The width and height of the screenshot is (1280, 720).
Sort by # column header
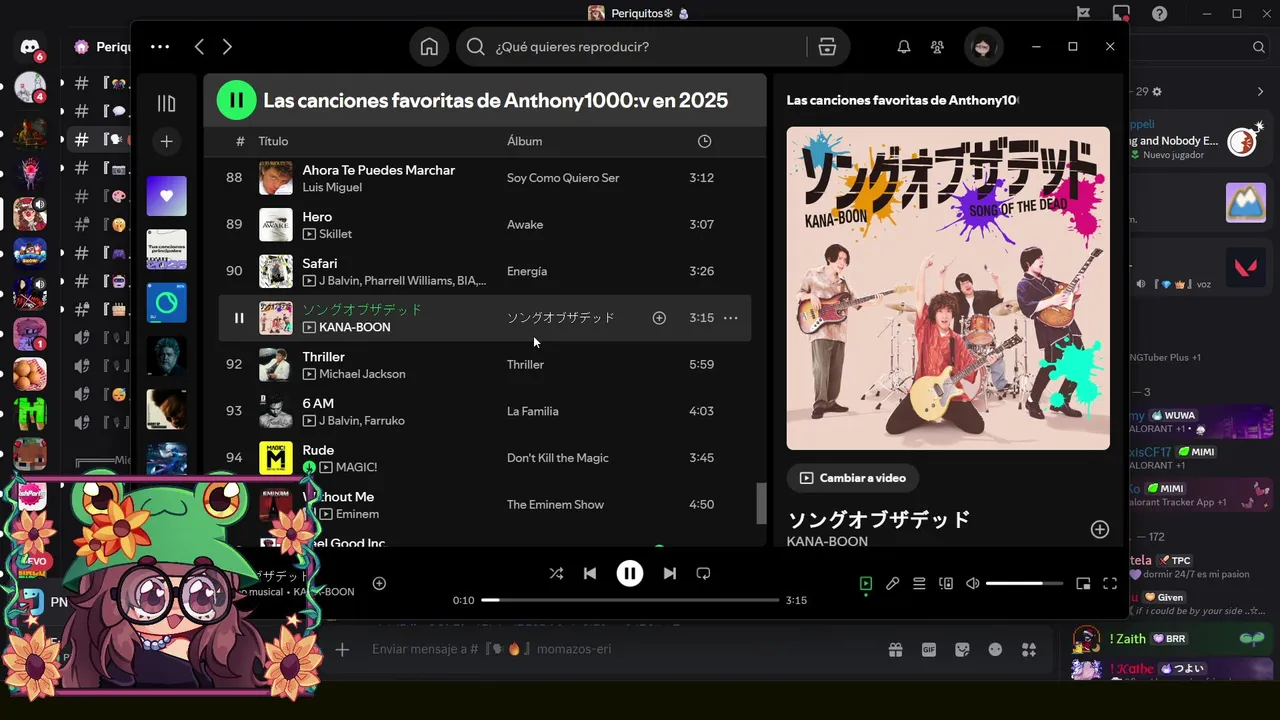click(240, 141)
